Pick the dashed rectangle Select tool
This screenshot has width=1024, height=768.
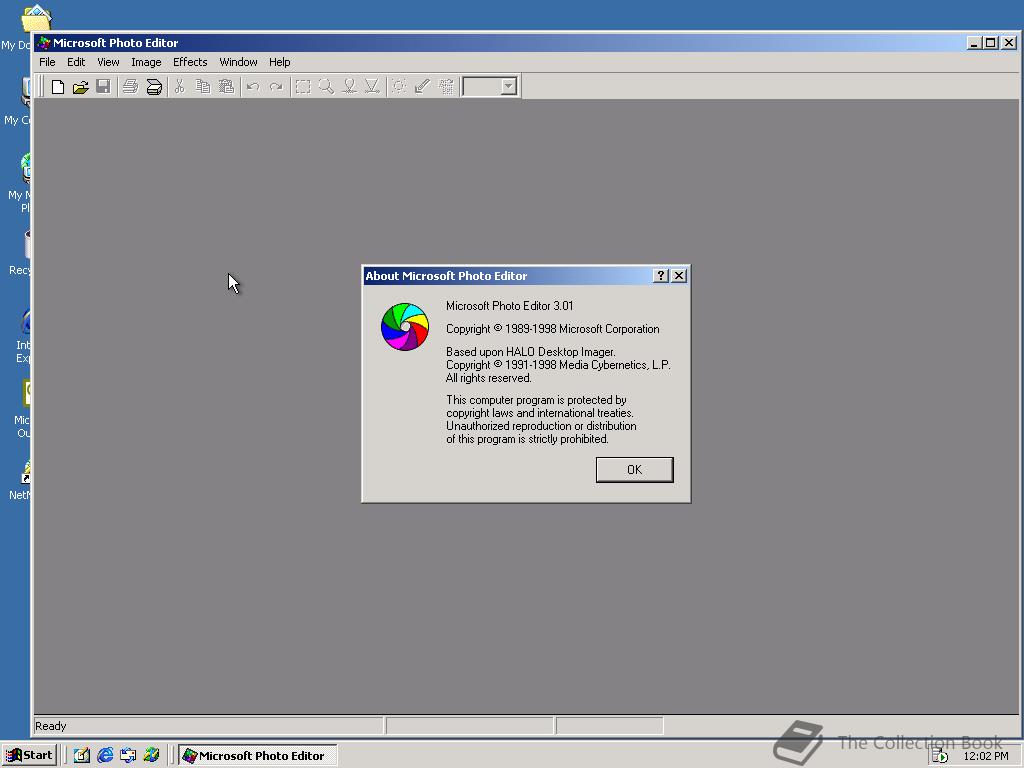(303, 87)
